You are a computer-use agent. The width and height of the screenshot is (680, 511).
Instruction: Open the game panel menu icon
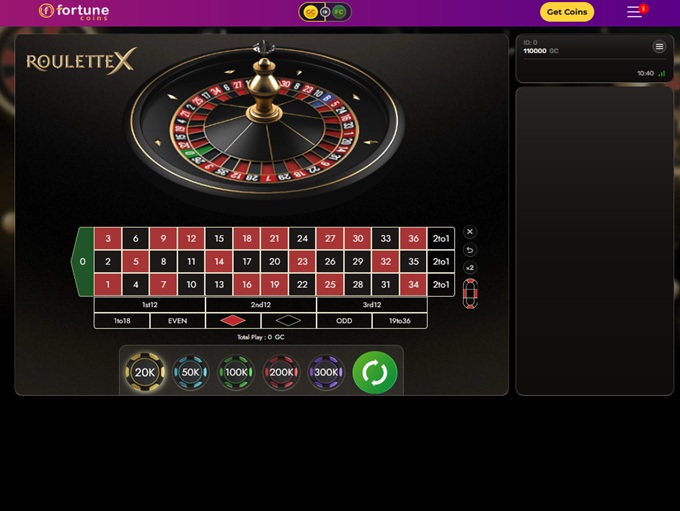tap(659, 46)
